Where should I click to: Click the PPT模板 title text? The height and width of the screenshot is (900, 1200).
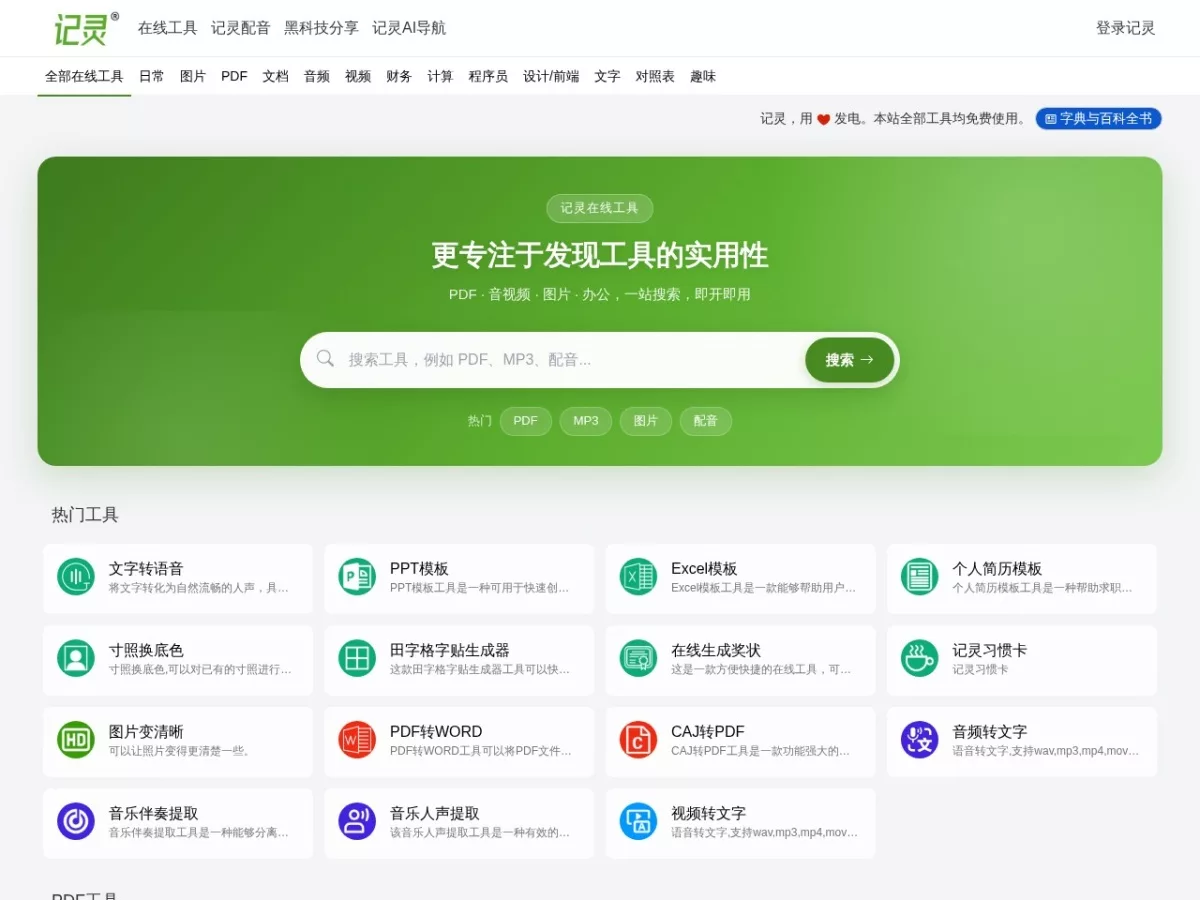(419, 569)
